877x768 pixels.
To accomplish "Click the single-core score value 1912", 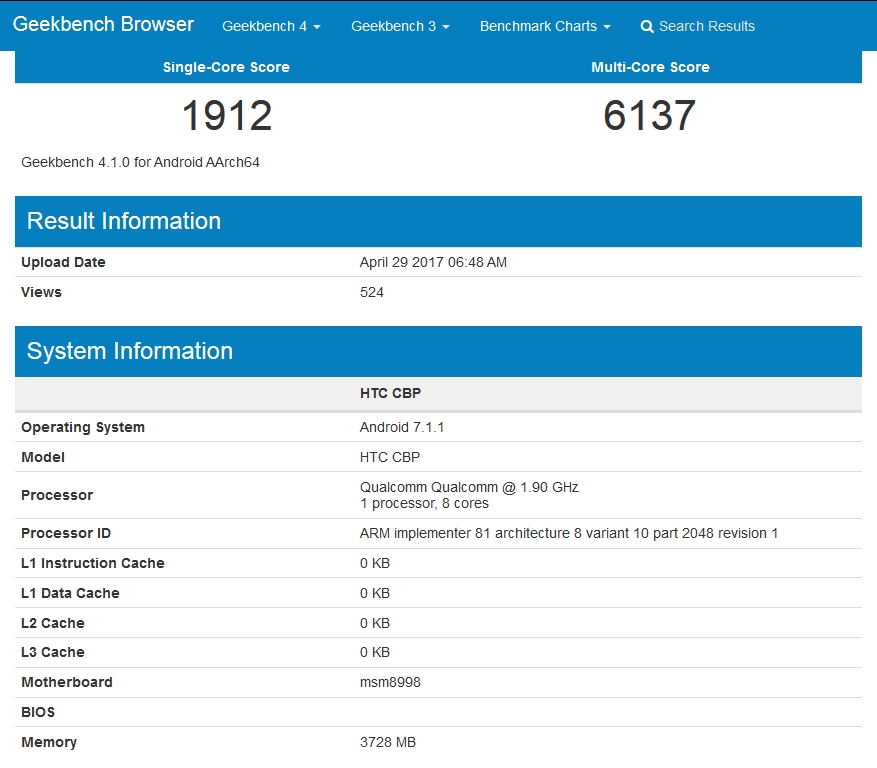I will [x=227, y=116].
